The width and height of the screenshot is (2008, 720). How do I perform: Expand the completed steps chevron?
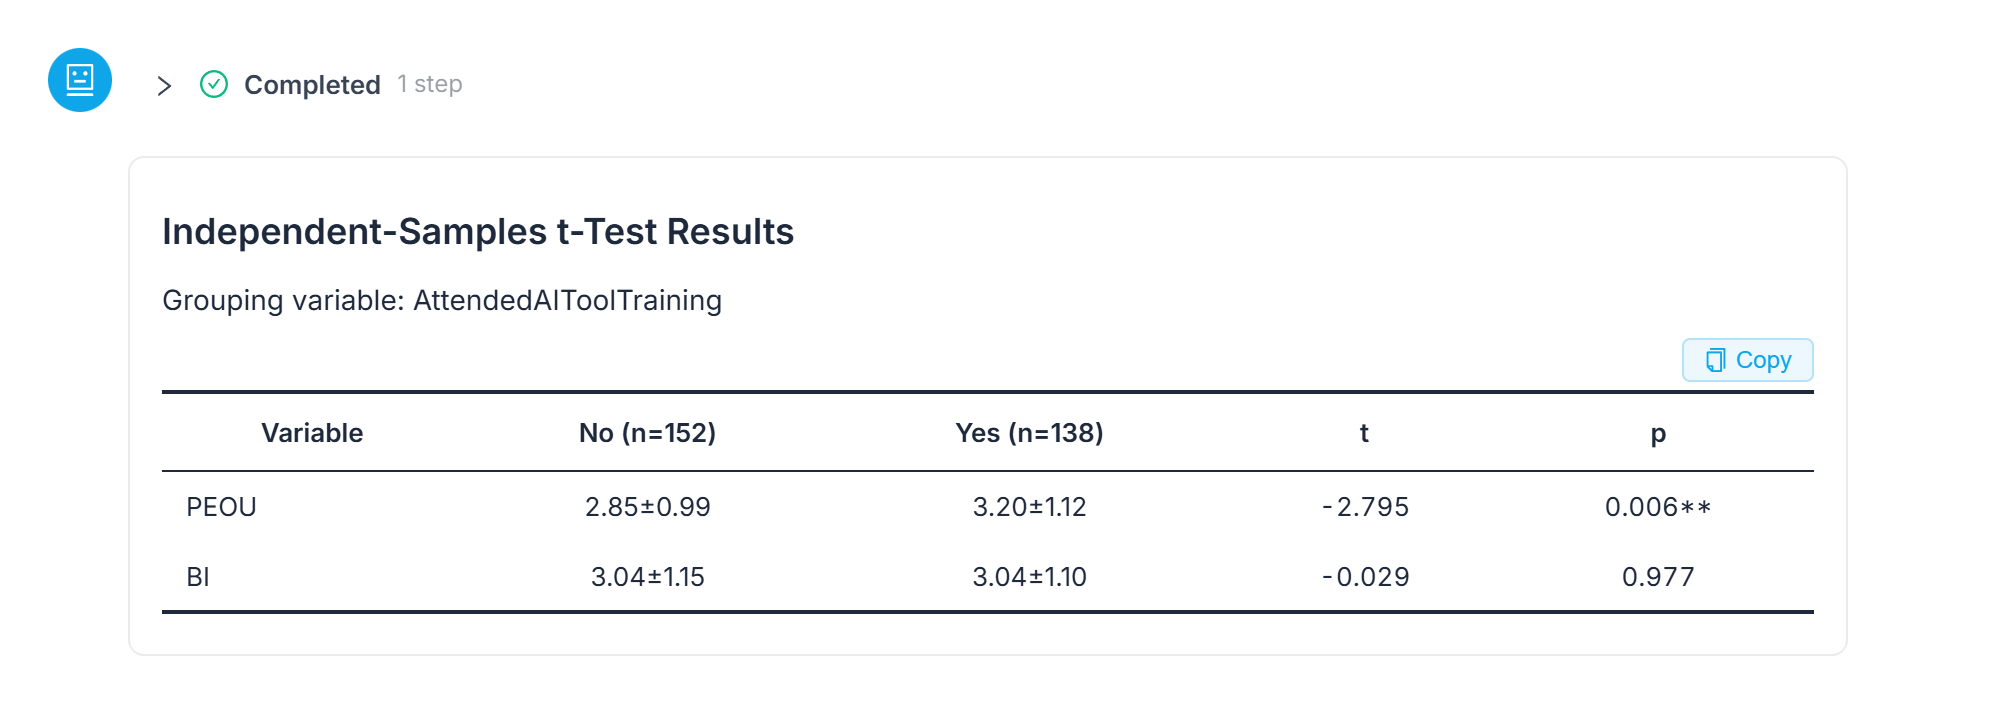[x=165, y=86]
